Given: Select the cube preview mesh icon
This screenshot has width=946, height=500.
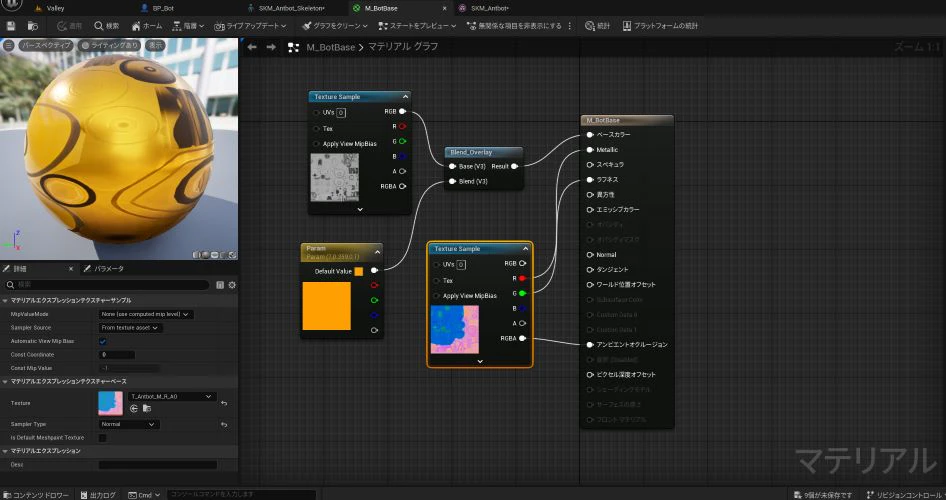Looking at the screenshot, I should pyautogui.click(x=223, y=255).
